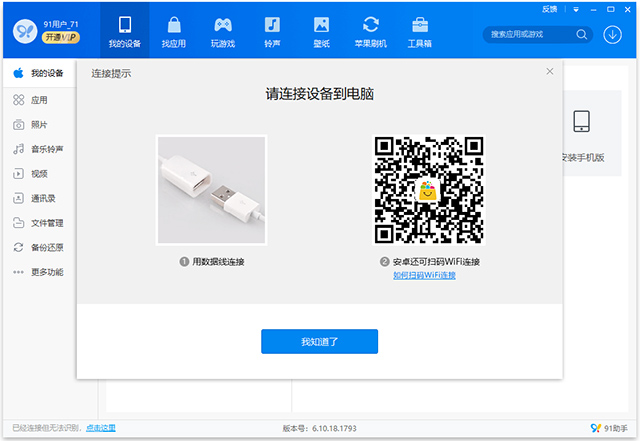Image resolution: width=640 pixels, height=441 pixels.
Task: Maximize the 91助手 window
Action: tap(610, 9)
